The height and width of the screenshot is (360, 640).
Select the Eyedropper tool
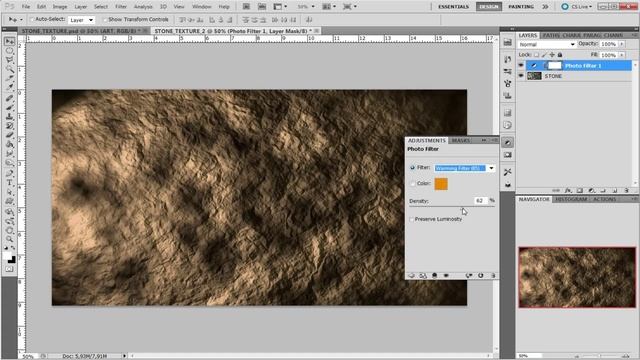coord(9,87)
